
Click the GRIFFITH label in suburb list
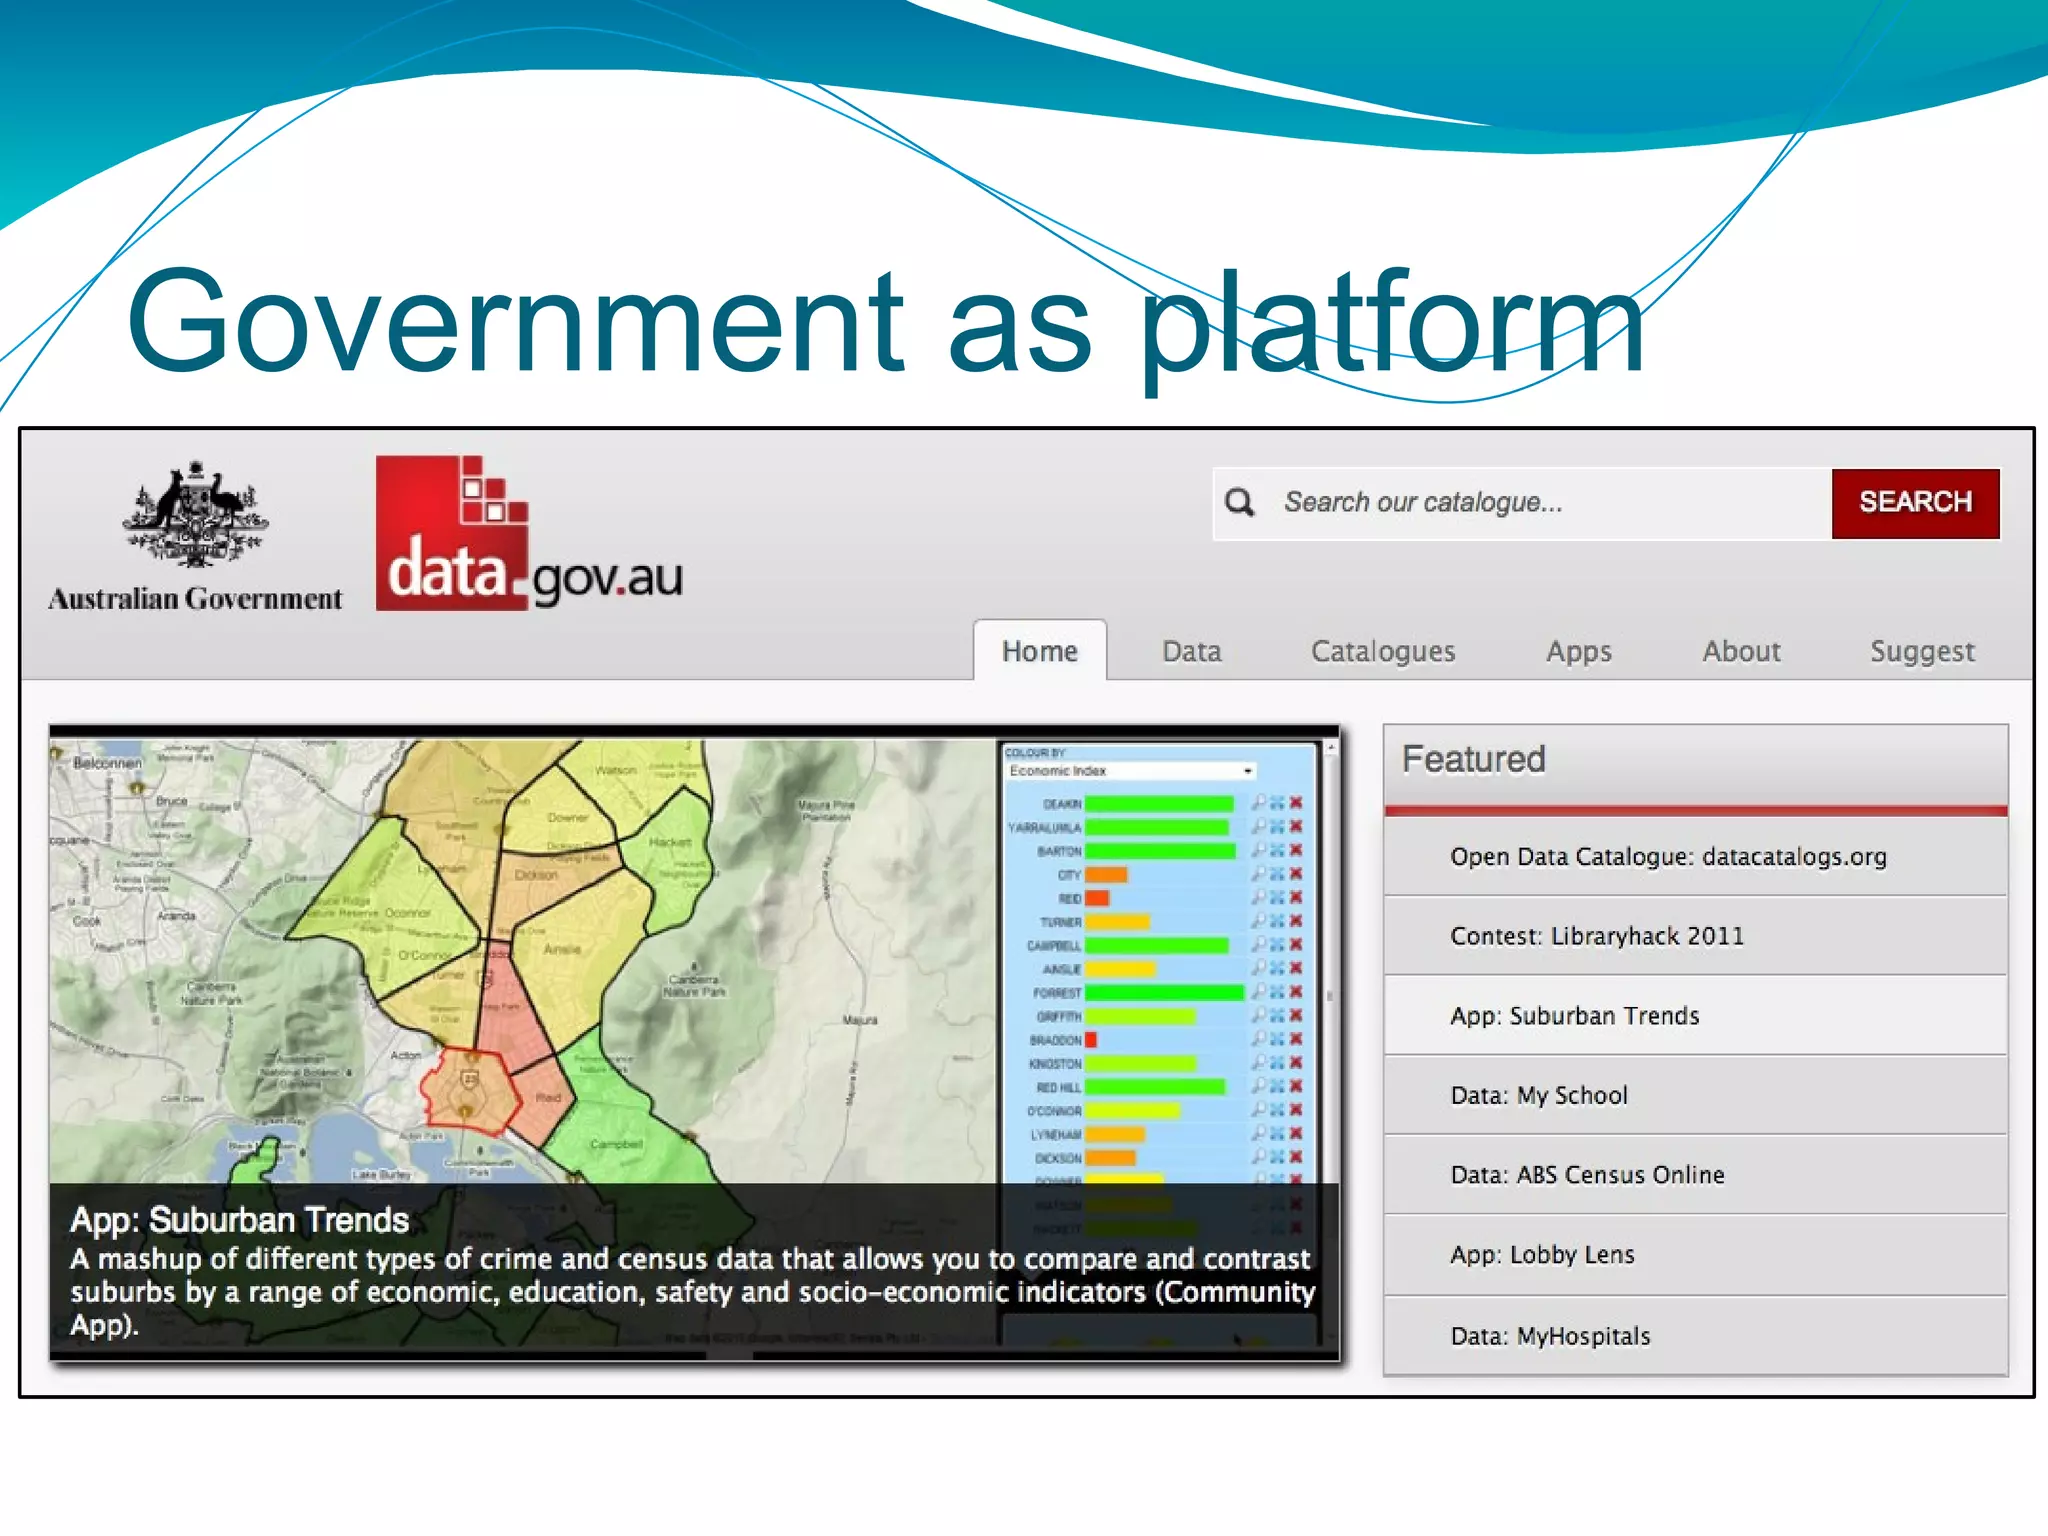click(1059, 1016)
